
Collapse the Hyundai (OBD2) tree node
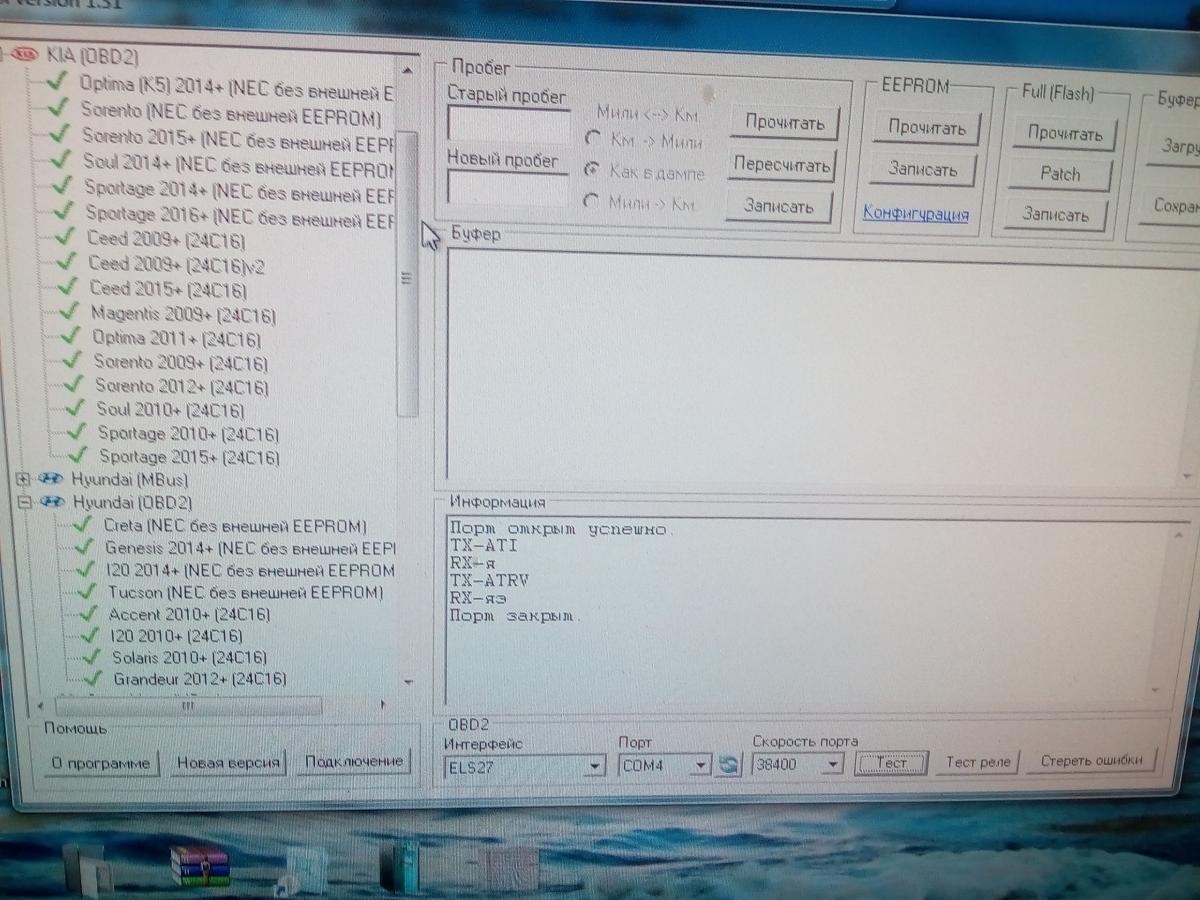26,502
